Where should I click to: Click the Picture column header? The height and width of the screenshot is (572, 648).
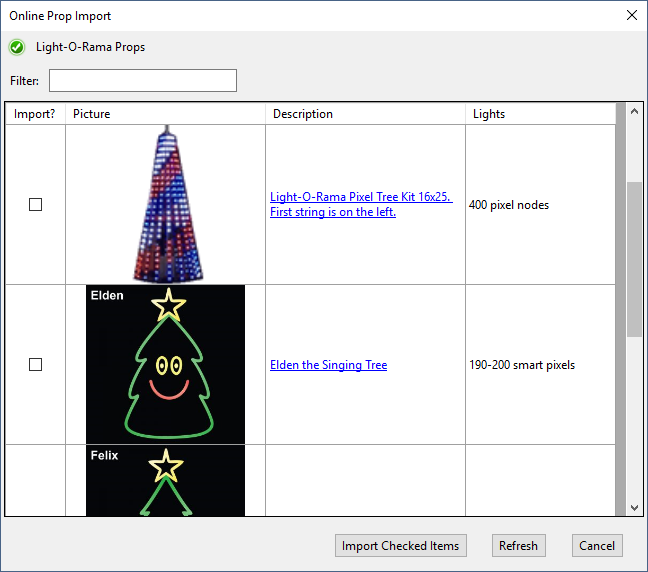point(165,114)
